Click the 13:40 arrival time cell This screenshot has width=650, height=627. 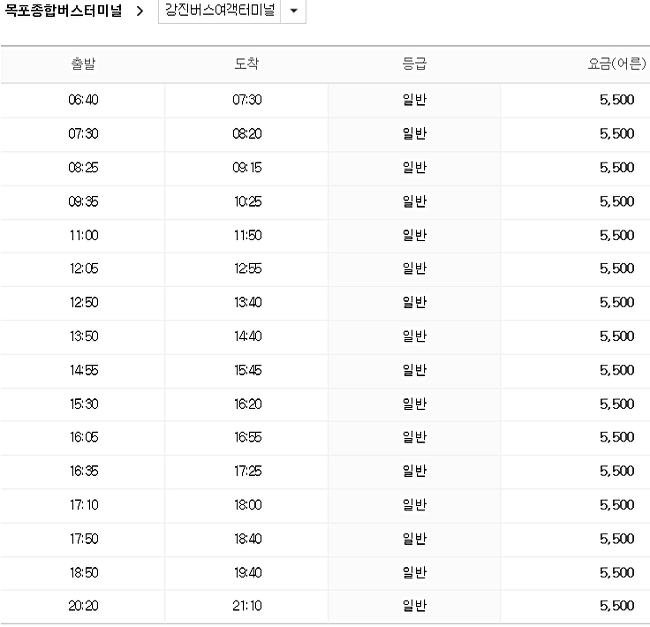(248, 303)
